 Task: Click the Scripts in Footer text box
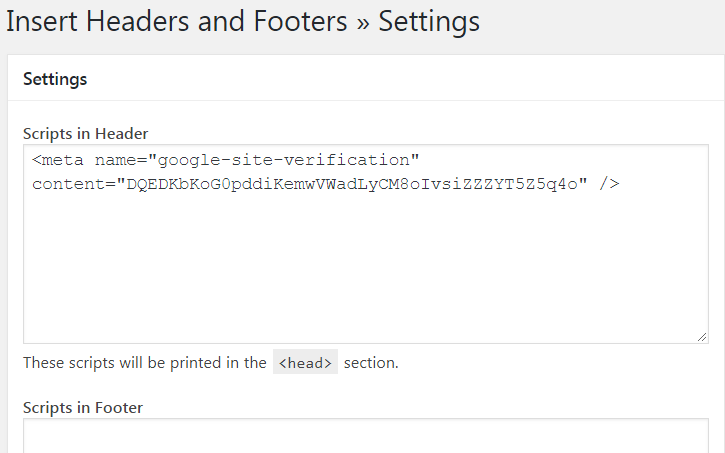coord(365,436)
